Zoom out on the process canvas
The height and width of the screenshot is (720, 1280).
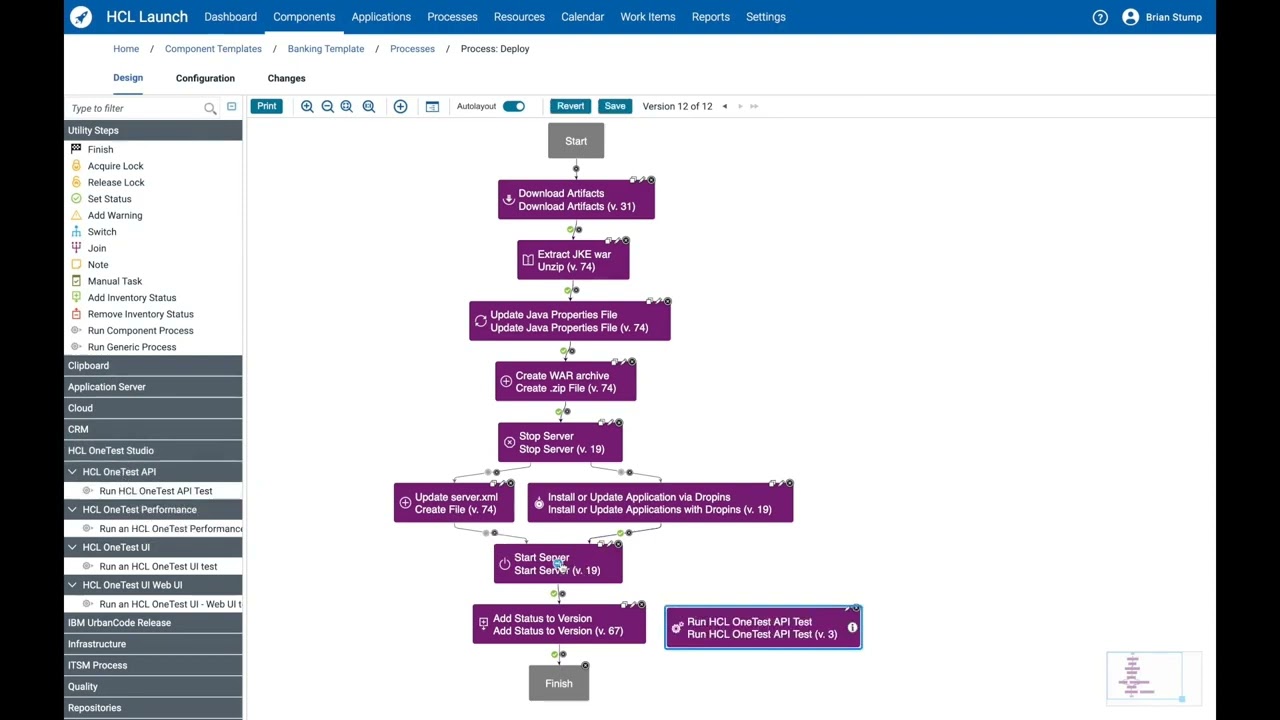pos(327,106)
